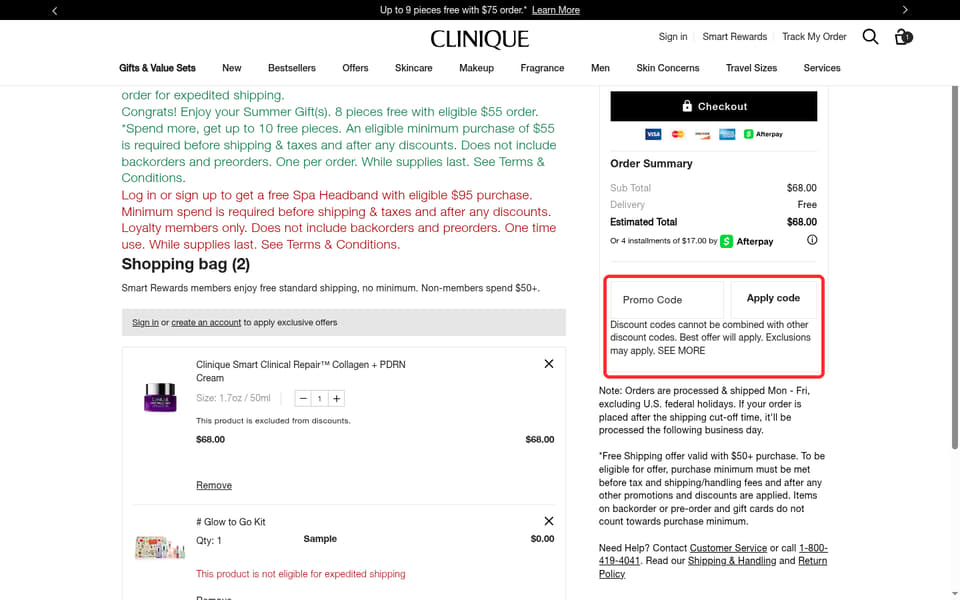Click SEE MORE under promo code

[681, 351]
